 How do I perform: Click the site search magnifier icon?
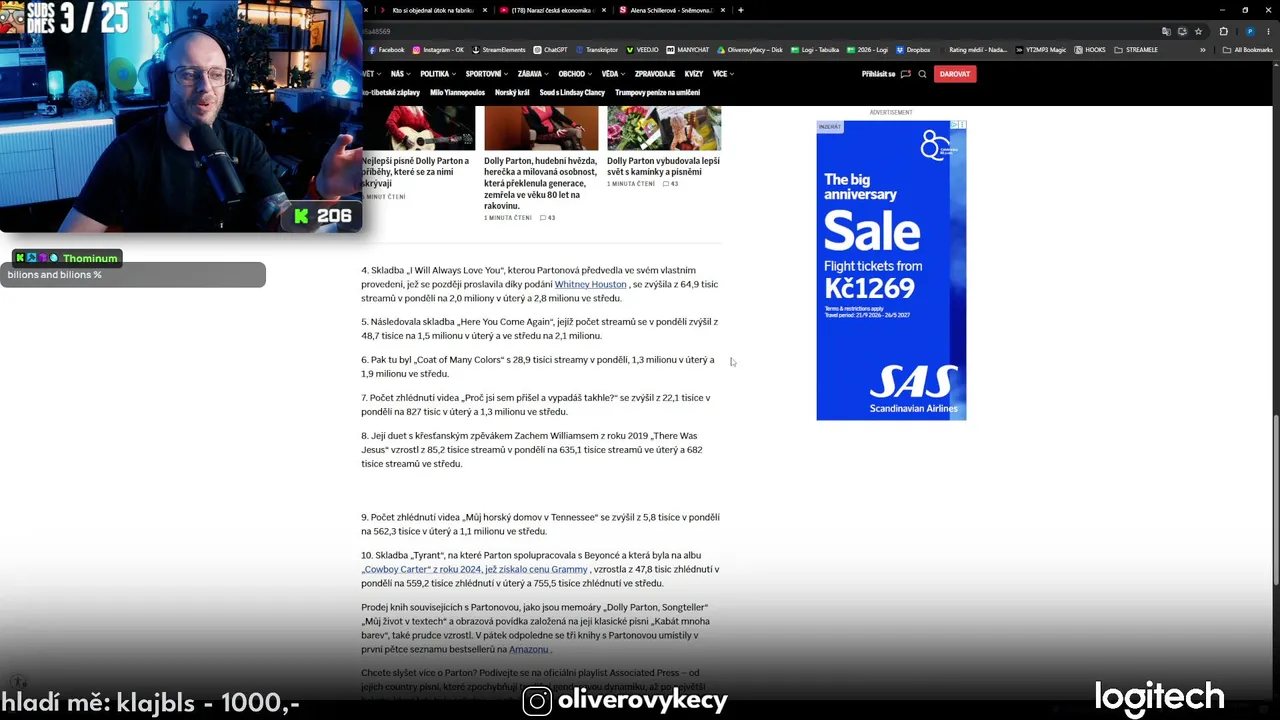tap(922, 74)
